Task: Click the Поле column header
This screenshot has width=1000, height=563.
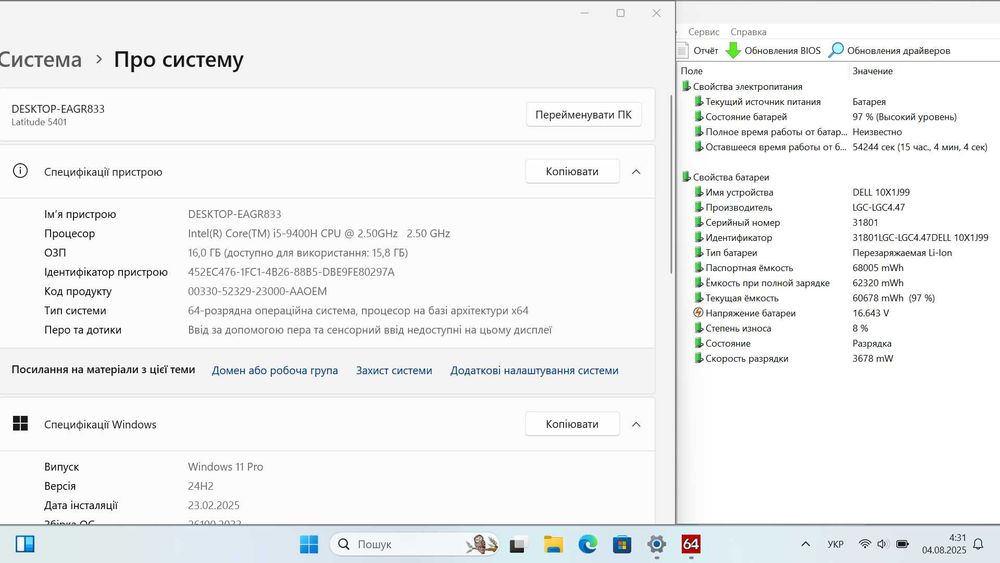Action: pyautogui.click(x=763, y=71)
